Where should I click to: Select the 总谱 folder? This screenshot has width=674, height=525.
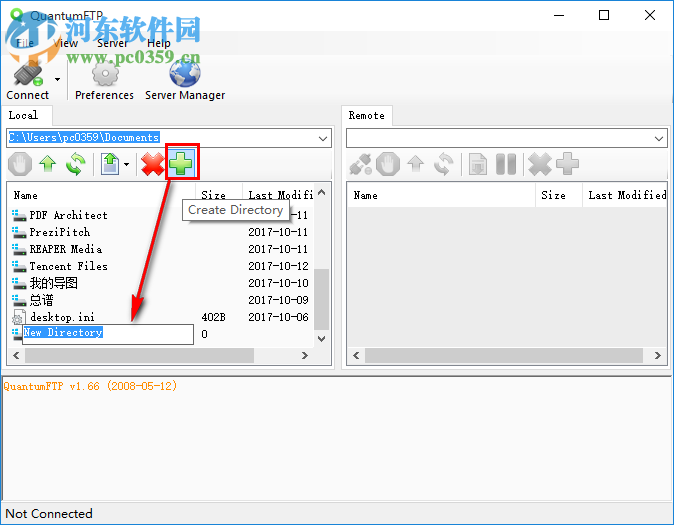[41, 300]
